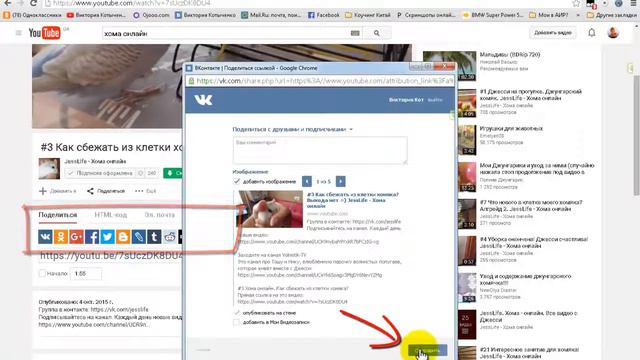Image resolution: width=640 pixels, height=360 pixels.
Task: Toggle 'добавить в Мои Видеозаписи' checkbox
Action: click(236, 322)
